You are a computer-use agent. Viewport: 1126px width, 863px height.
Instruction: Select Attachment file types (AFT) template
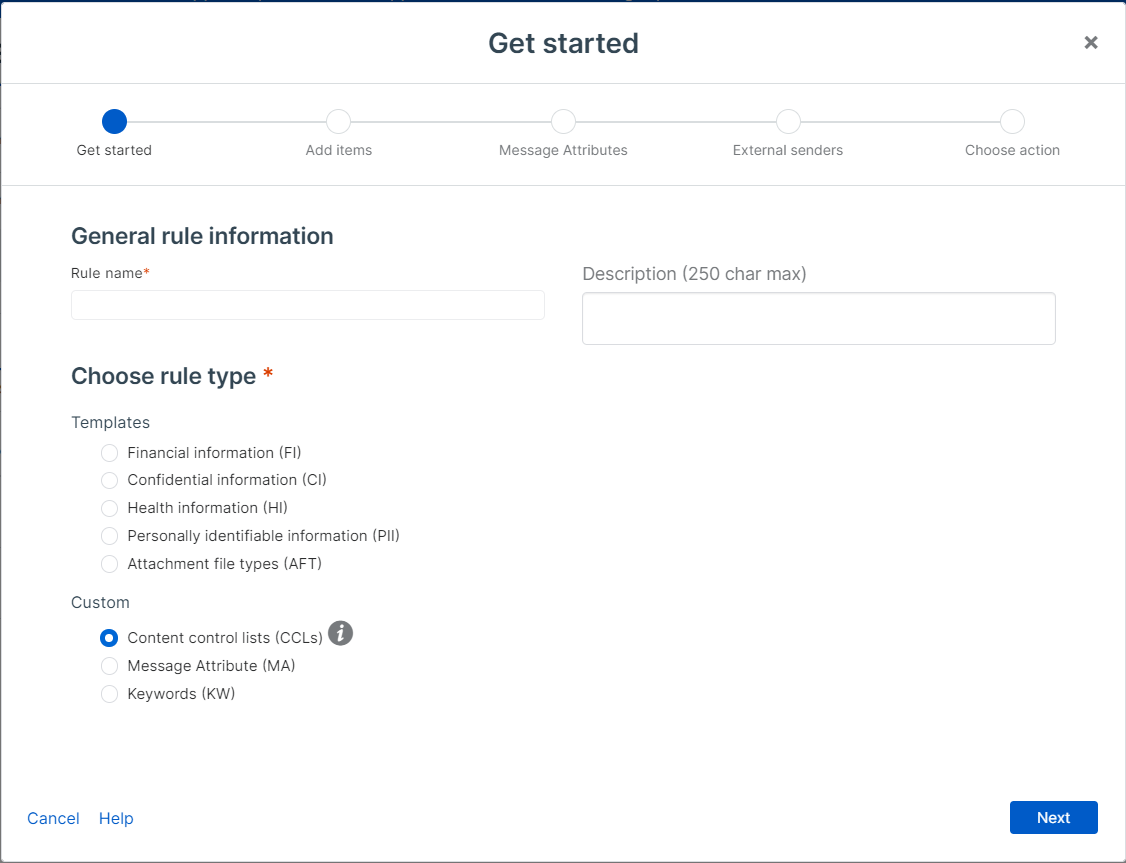110,565
